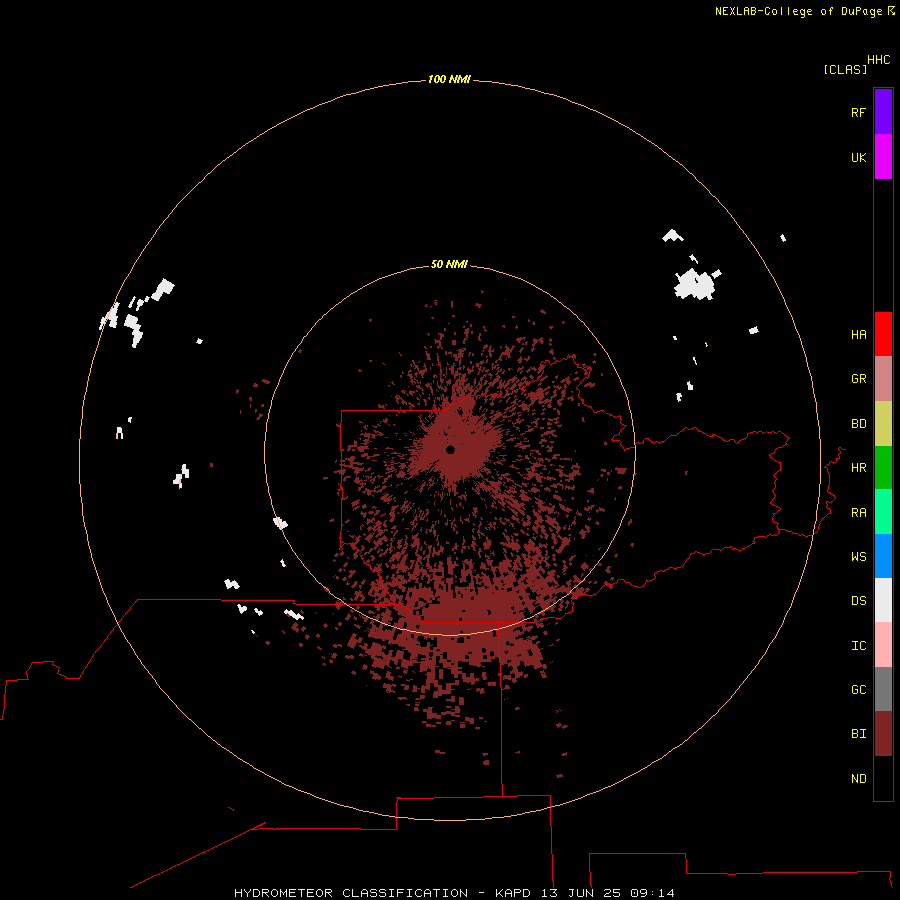This screenshot has width=900, height=900.
Task: Click the '100 NMI' range ring label
Action: tap(449, 79)
